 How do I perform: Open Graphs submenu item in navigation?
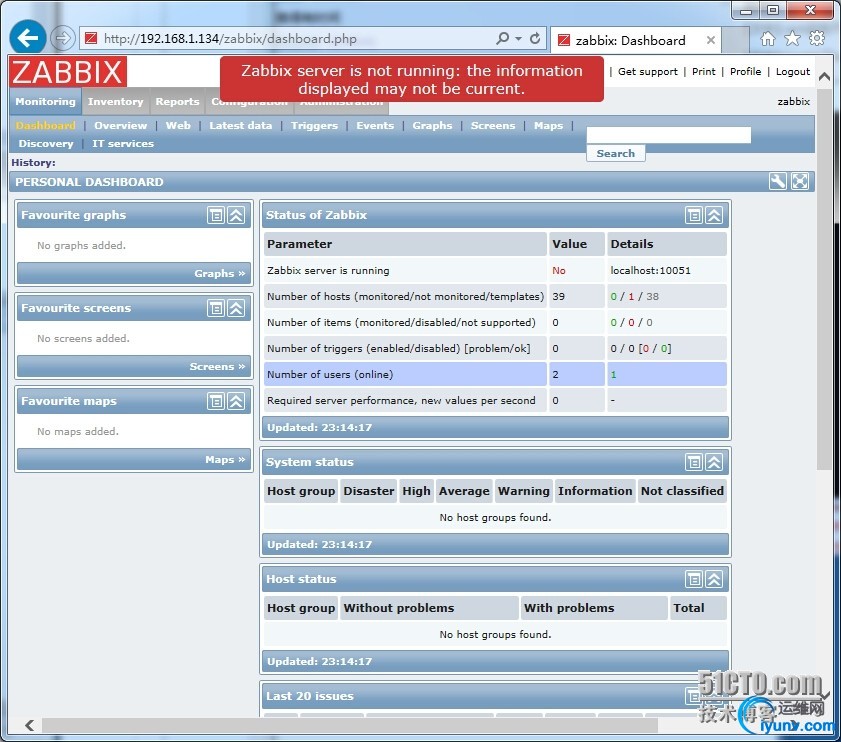click(x=432, y=126)
